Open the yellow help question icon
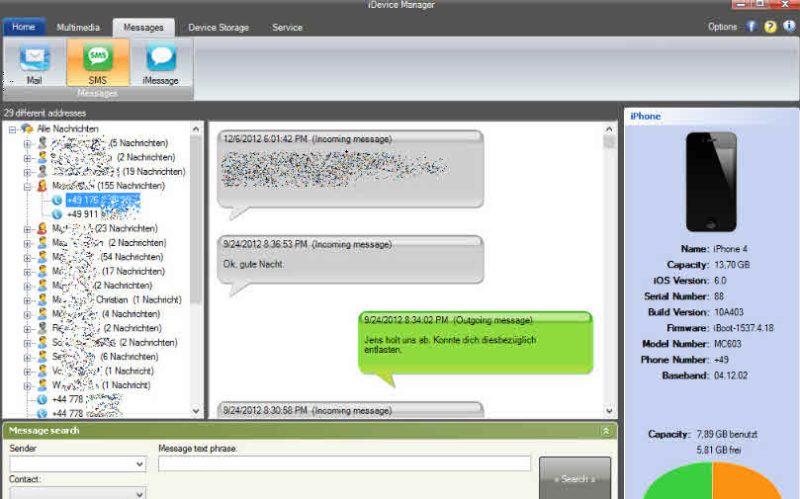Screen dimensions: 800x499 coord(770,27)
